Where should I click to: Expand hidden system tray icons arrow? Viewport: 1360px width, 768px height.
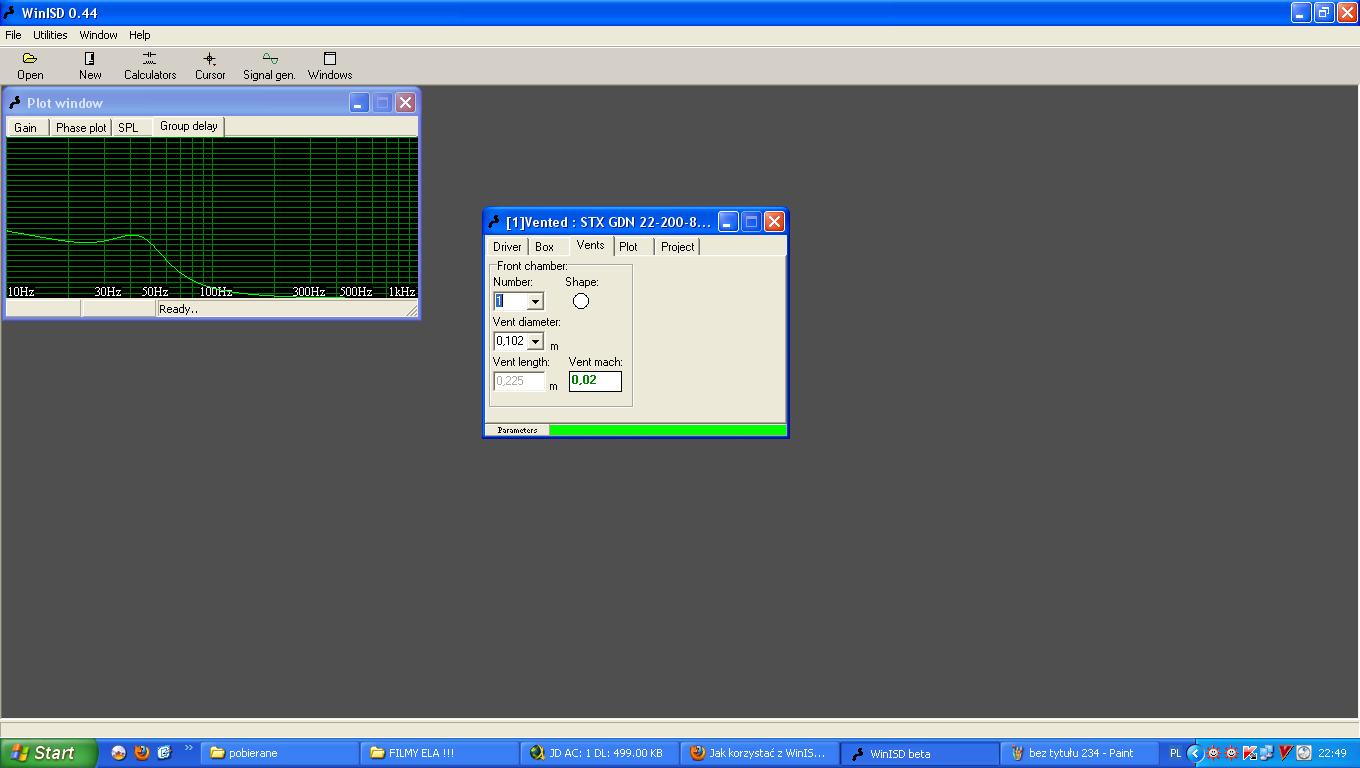[x=1194, y=753]
